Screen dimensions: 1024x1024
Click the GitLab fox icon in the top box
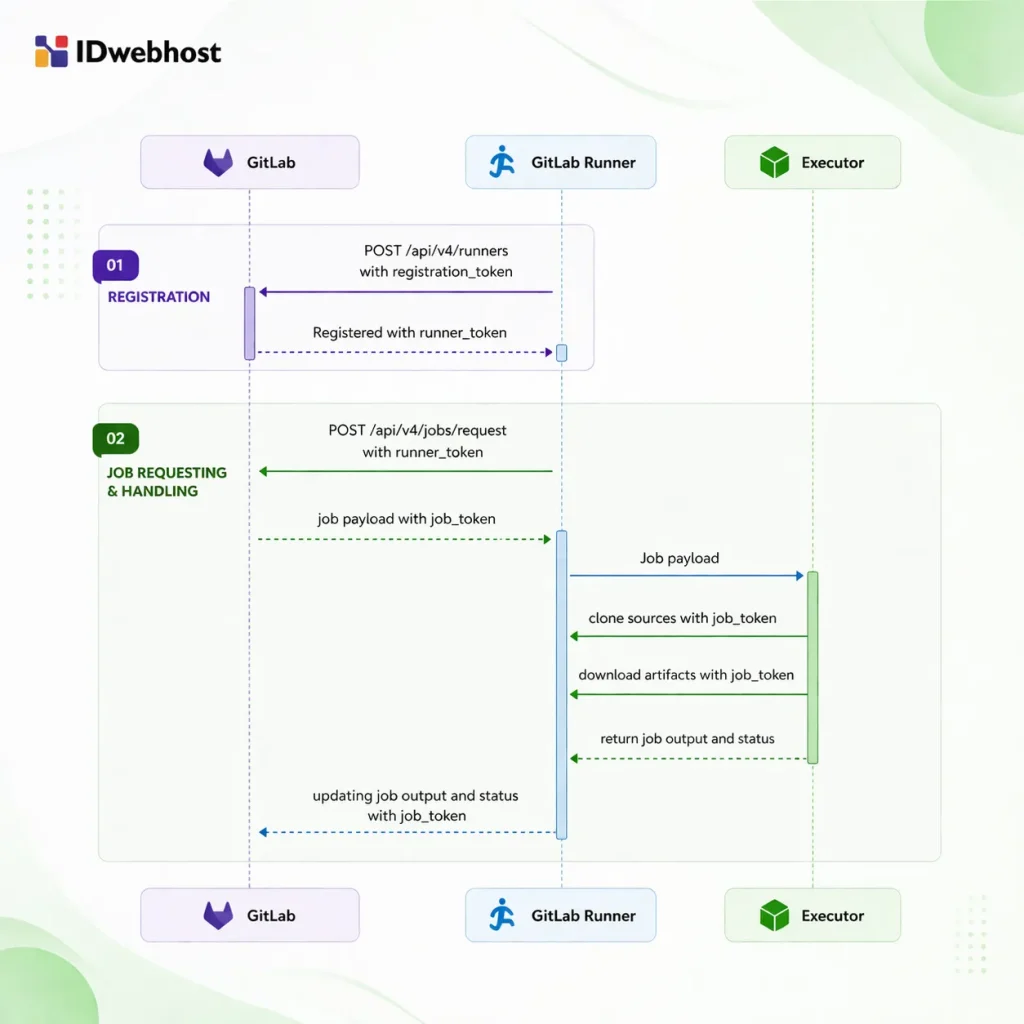(x=218, y=163)
